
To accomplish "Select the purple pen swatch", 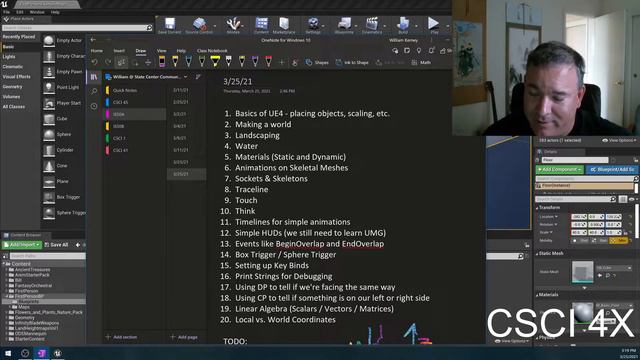I will coord(255,62).
